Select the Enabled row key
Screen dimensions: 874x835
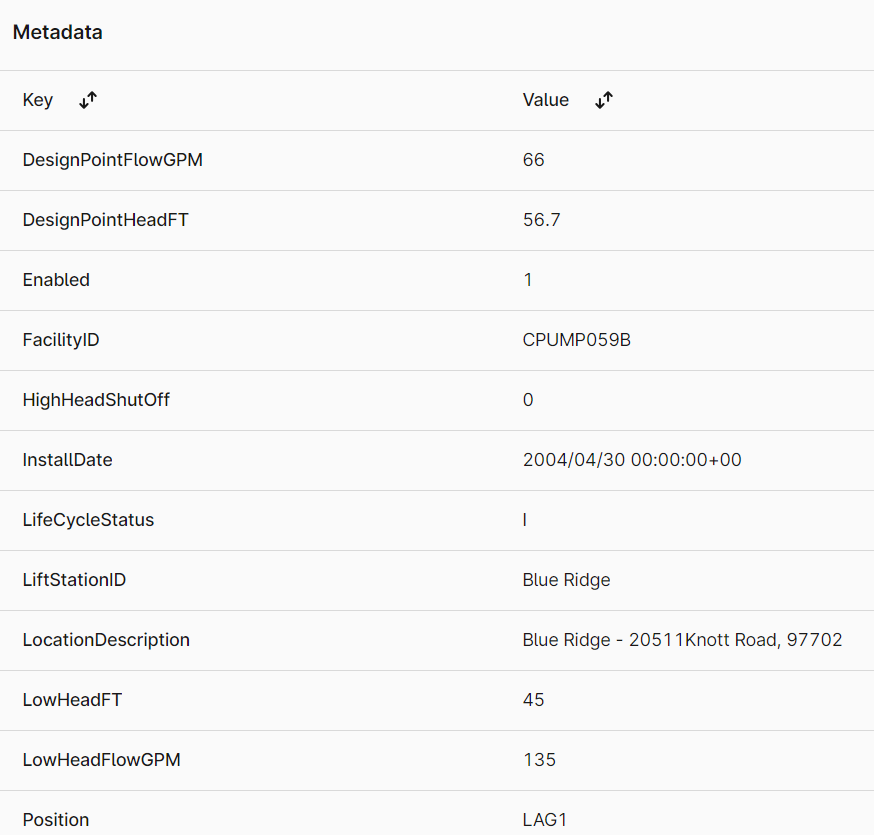56,280
